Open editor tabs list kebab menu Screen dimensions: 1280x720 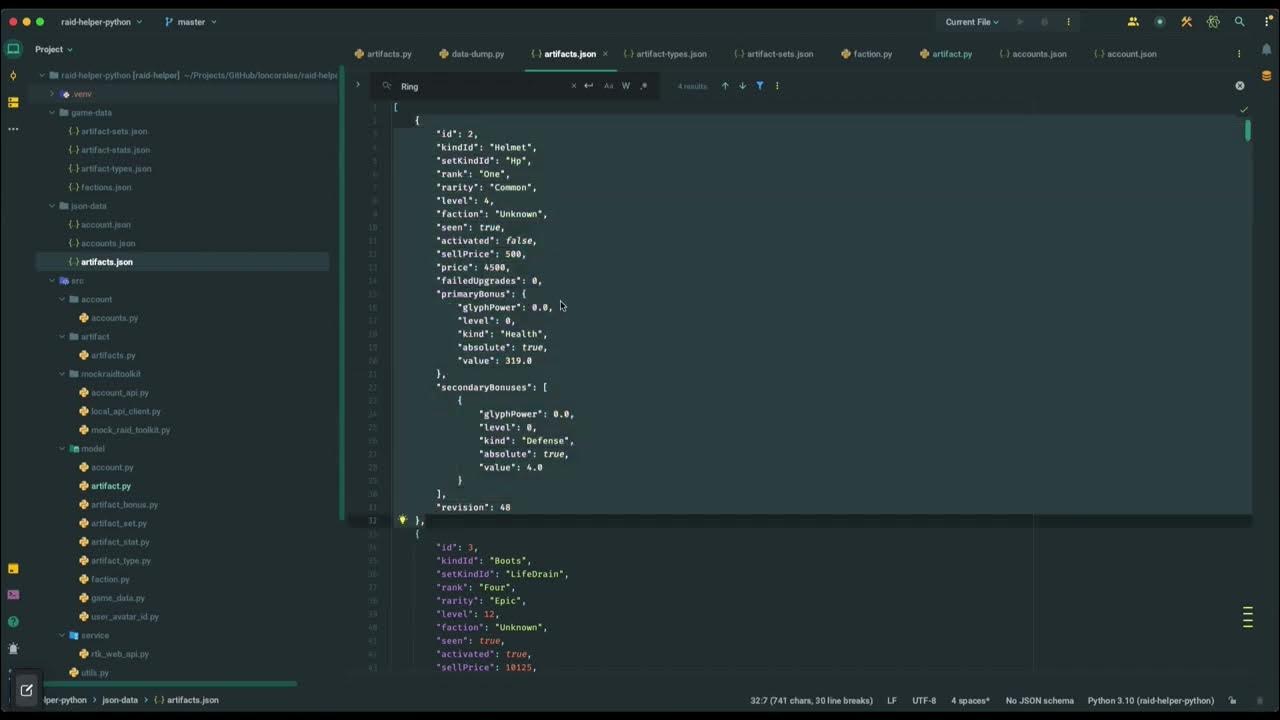pos(1239,54)
